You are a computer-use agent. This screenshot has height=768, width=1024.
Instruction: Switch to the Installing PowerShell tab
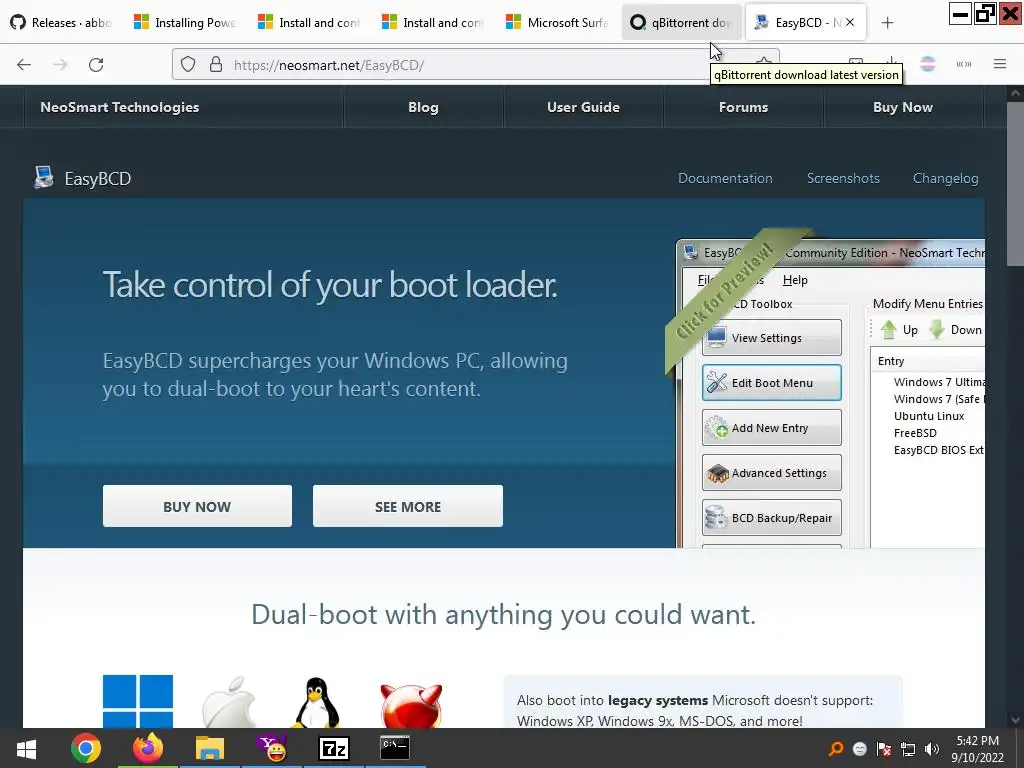point(185,22)
